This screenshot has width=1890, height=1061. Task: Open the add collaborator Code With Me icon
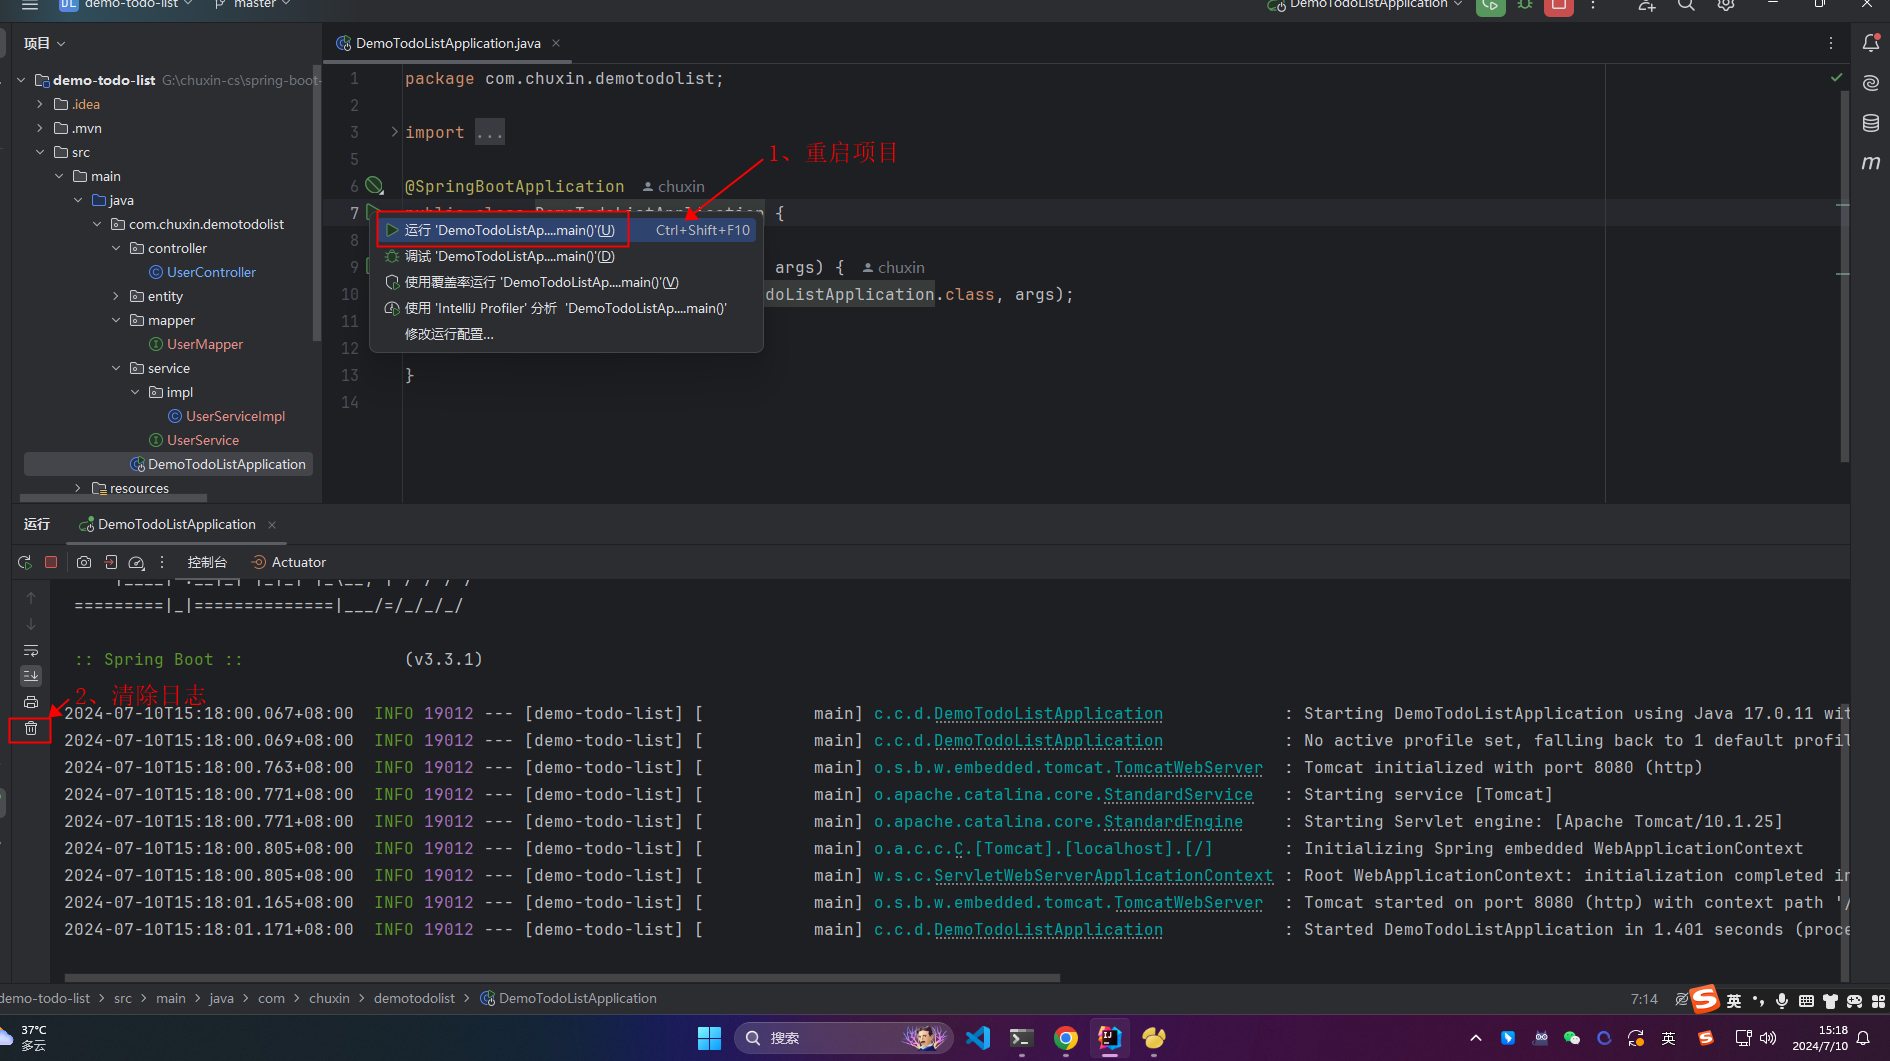tap(1646, 5)
